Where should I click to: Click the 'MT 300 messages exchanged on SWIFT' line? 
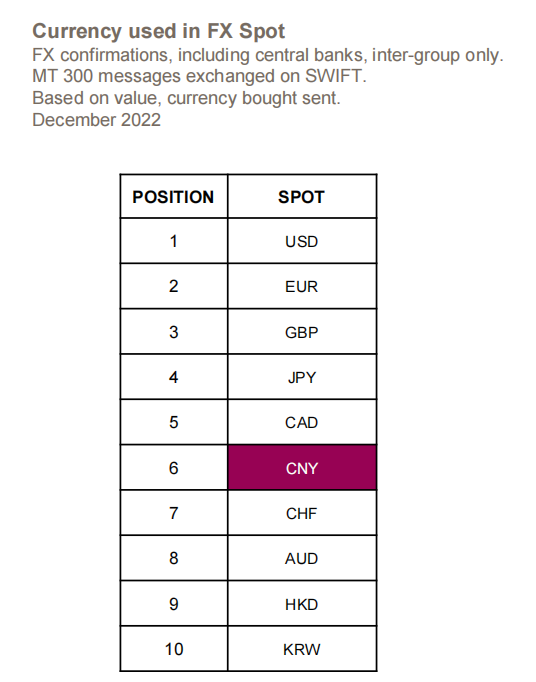tap(199, 76)
